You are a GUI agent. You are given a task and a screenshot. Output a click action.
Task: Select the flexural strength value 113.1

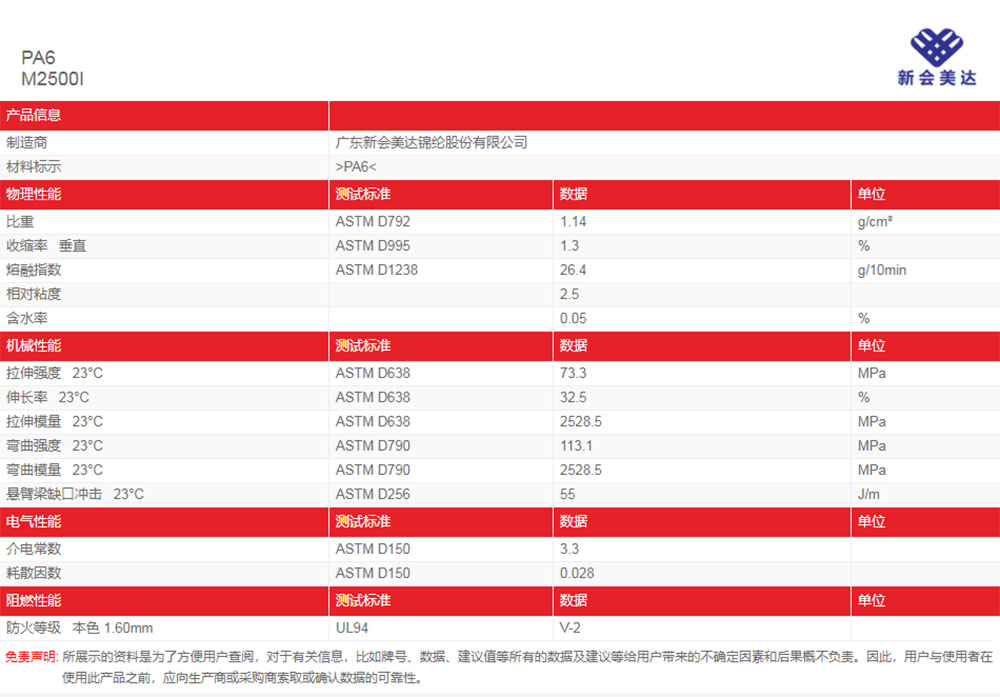tap(576, 446)
